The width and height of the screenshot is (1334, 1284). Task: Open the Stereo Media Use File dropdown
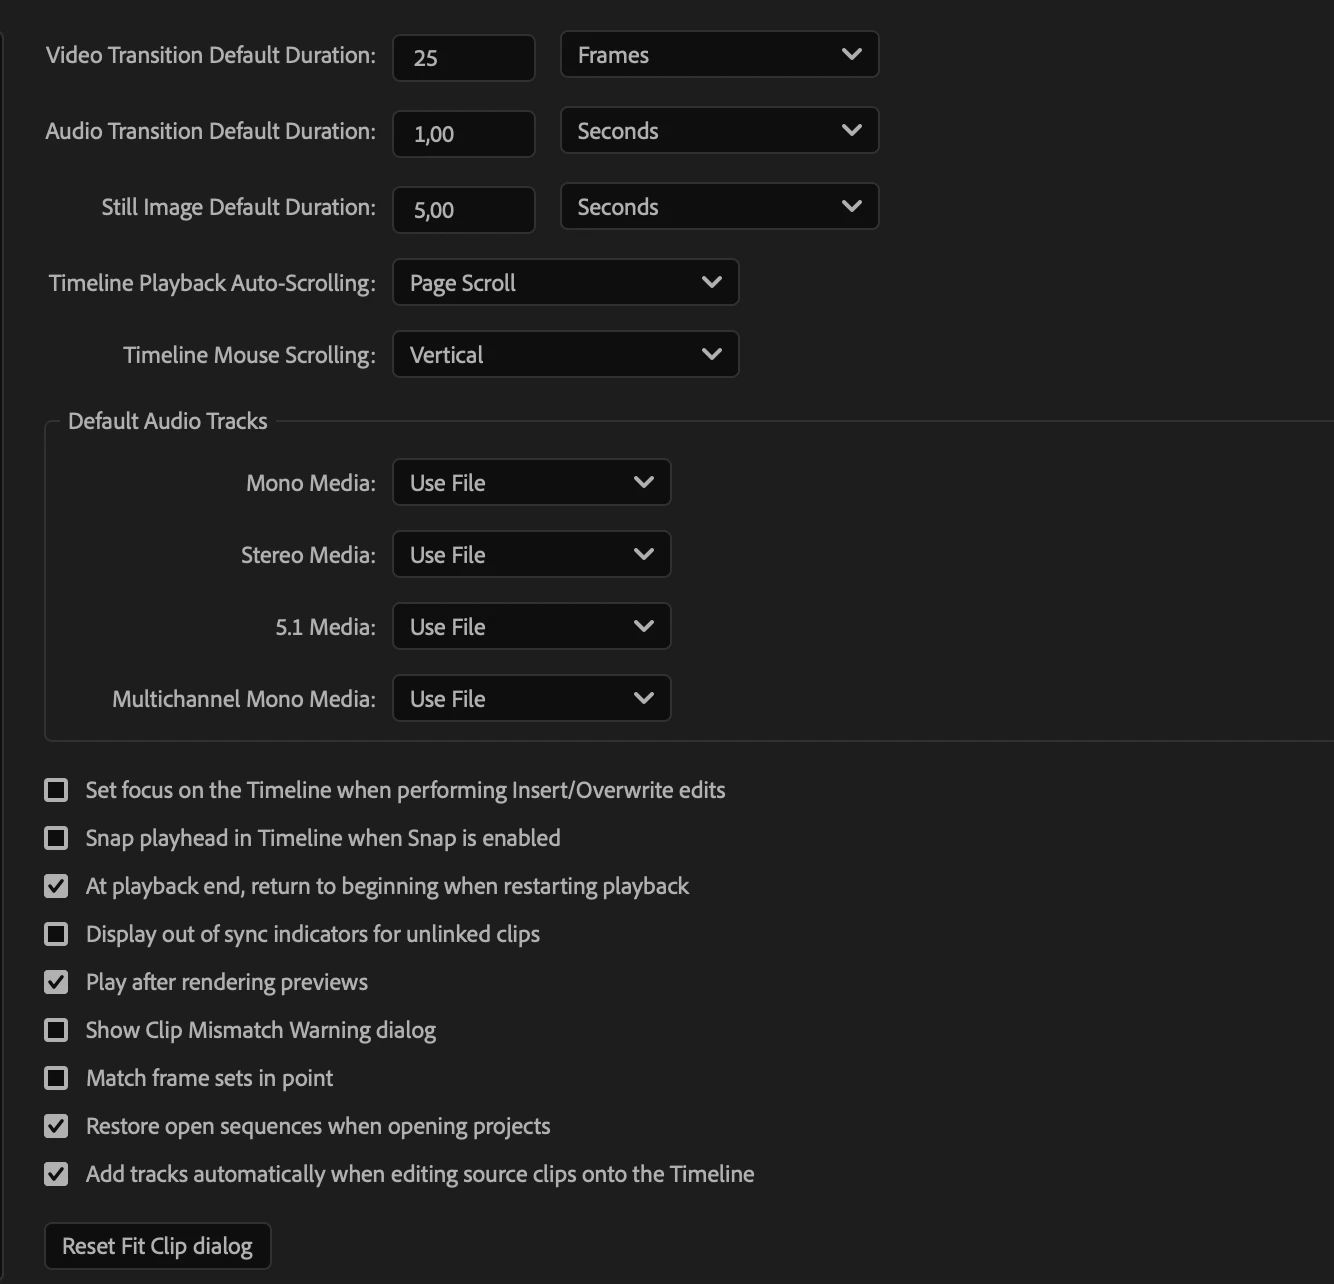pos(532,555)
